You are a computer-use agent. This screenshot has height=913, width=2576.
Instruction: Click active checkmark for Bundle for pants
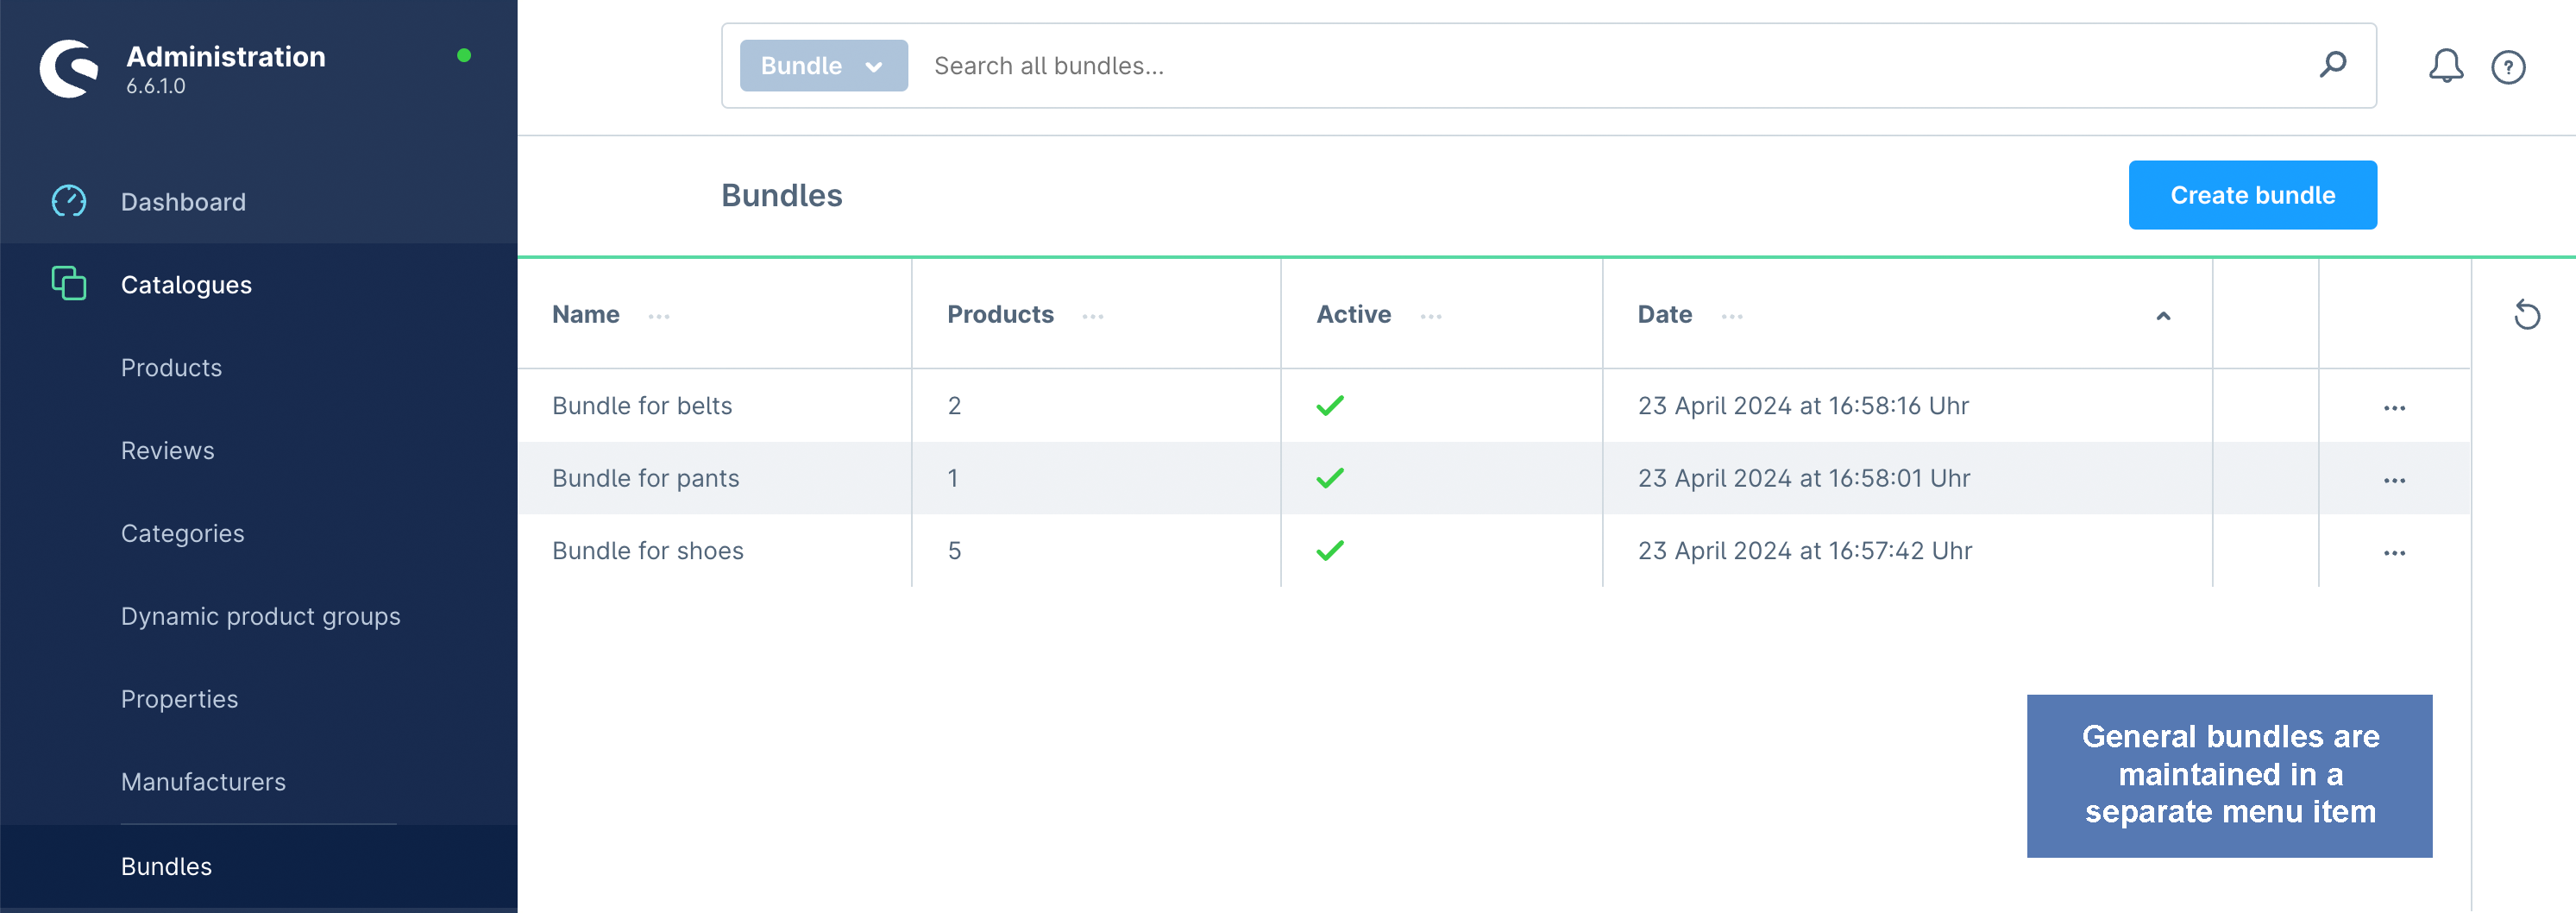point(1330,478)
